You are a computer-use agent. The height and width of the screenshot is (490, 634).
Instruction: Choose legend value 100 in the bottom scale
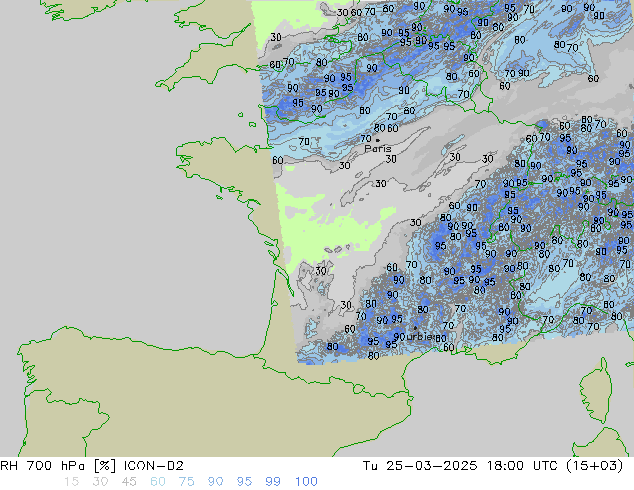[306, 482]
